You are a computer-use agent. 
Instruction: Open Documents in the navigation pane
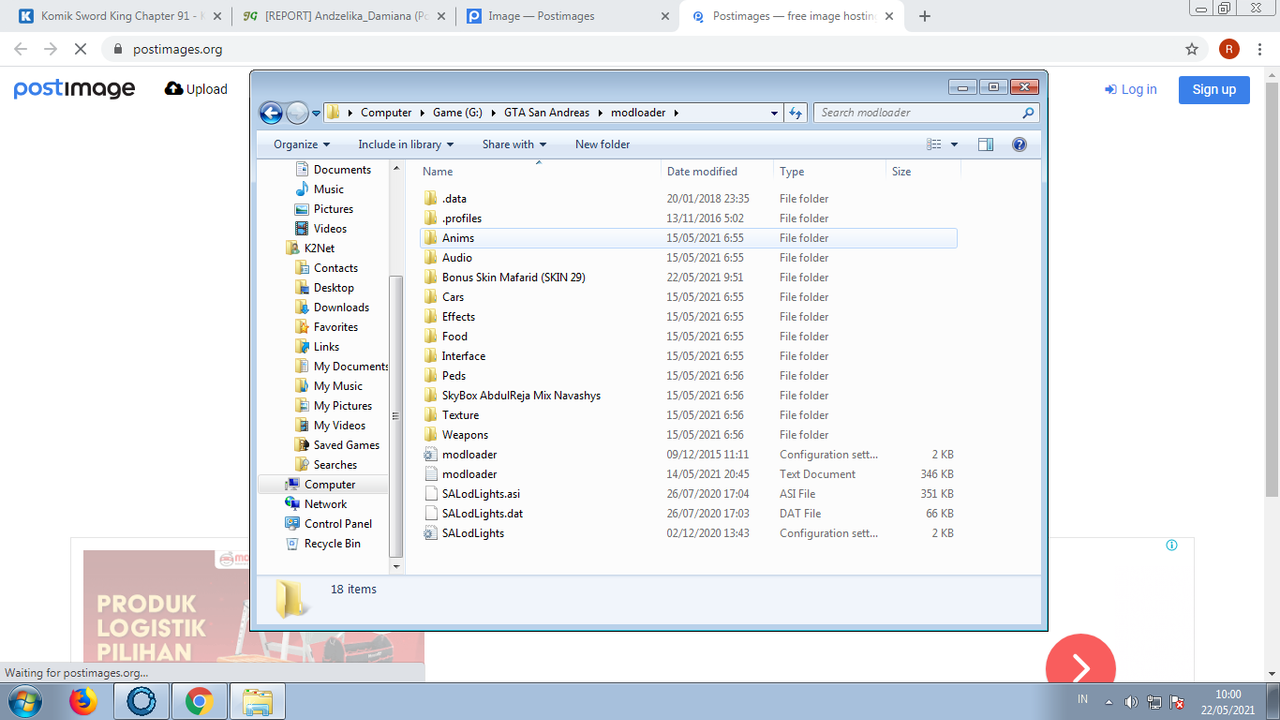pyautogui.click(x=342, y=170)
